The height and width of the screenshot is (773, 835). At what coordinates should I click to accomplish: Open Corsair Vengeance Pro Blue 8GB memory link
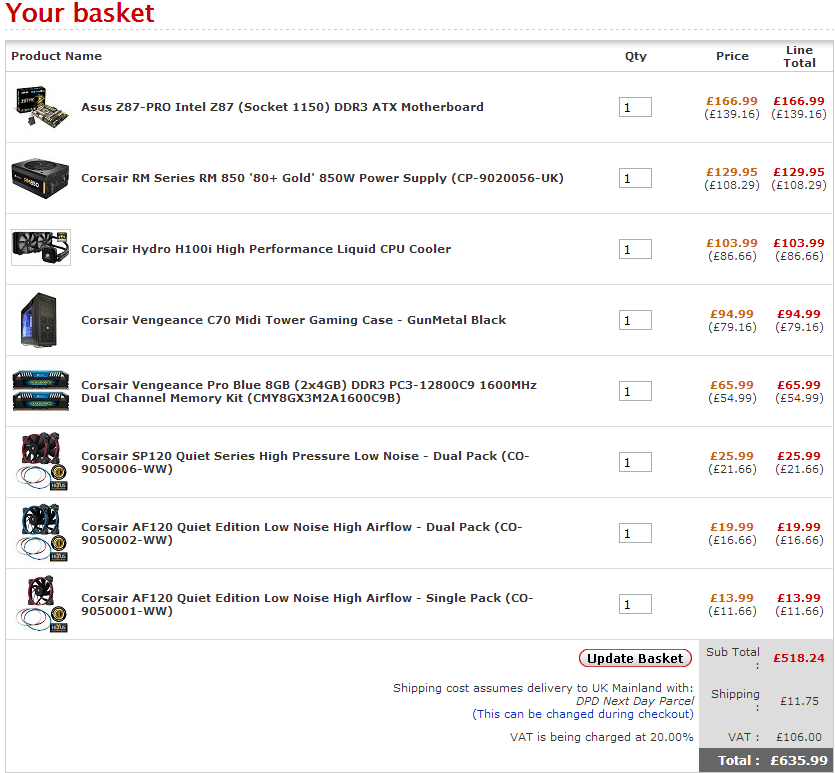(x=309, y=391)
